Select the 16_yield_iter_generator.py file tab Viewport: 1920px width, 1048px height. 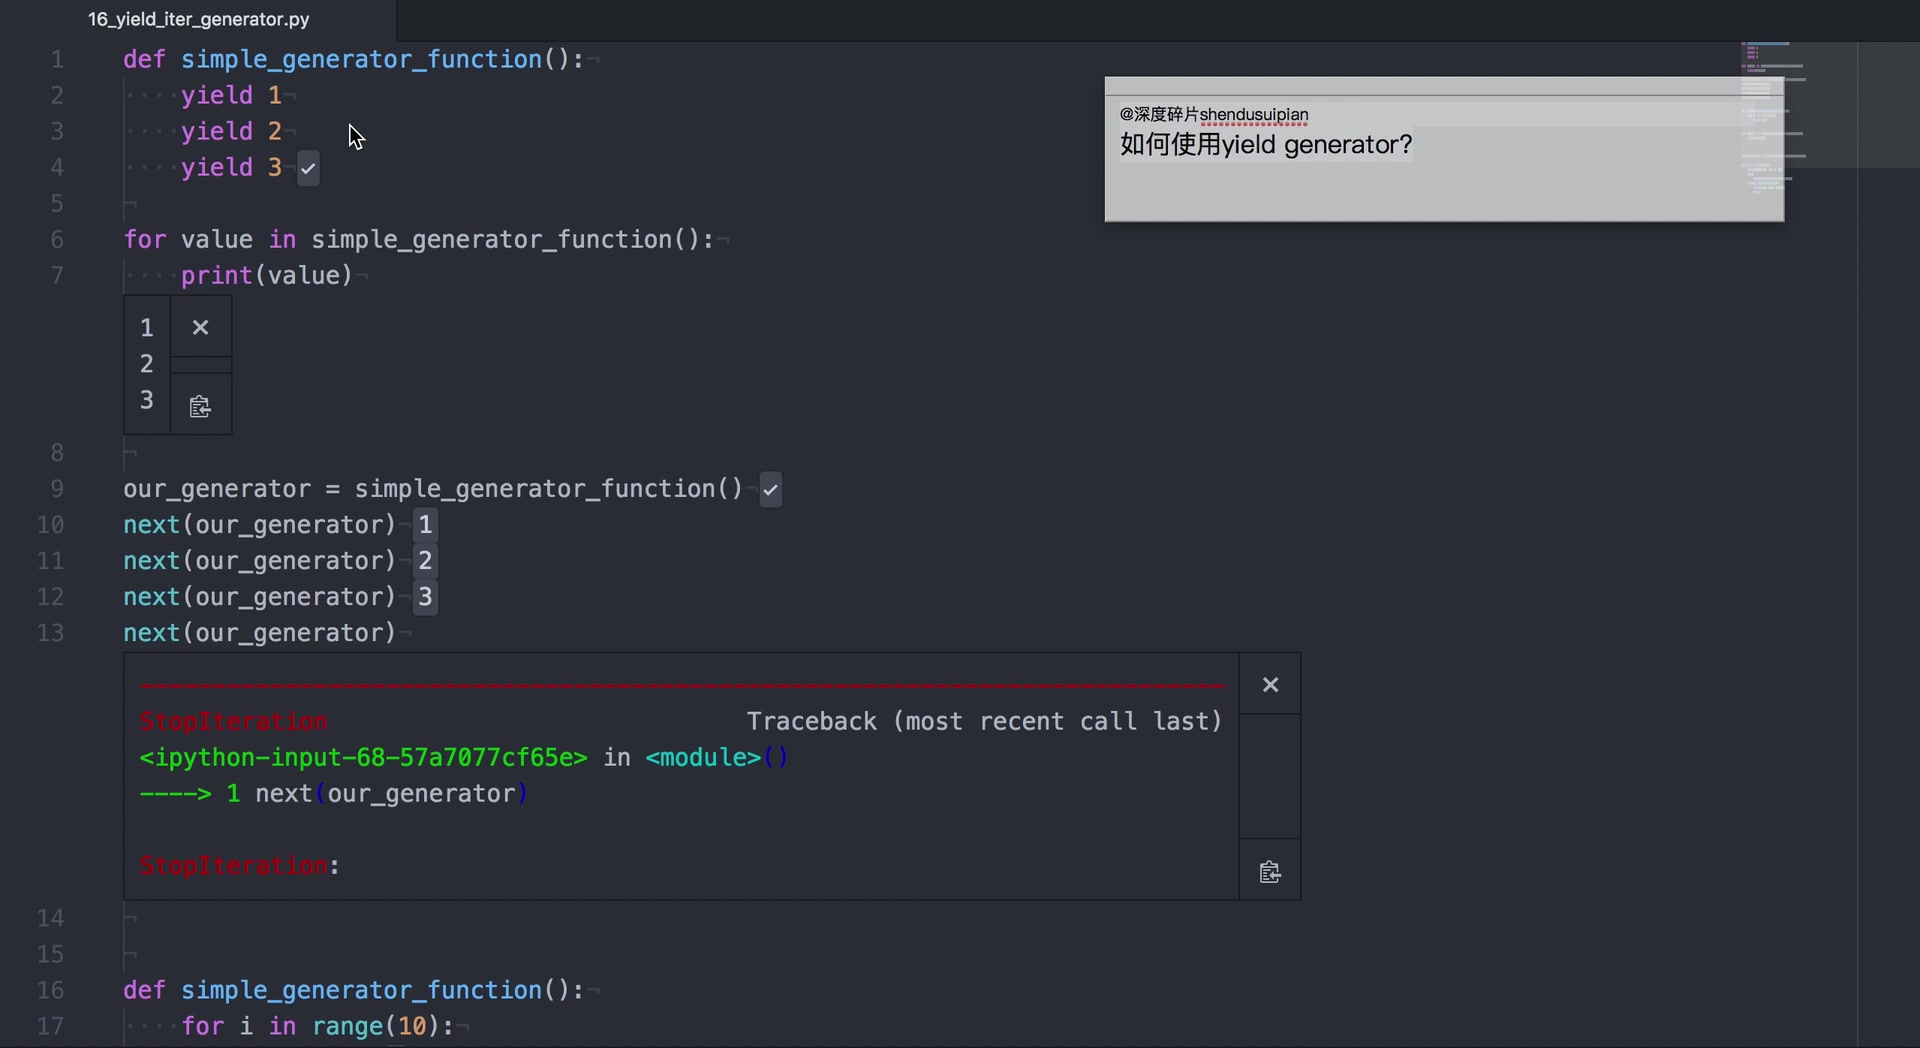(198, 19)
